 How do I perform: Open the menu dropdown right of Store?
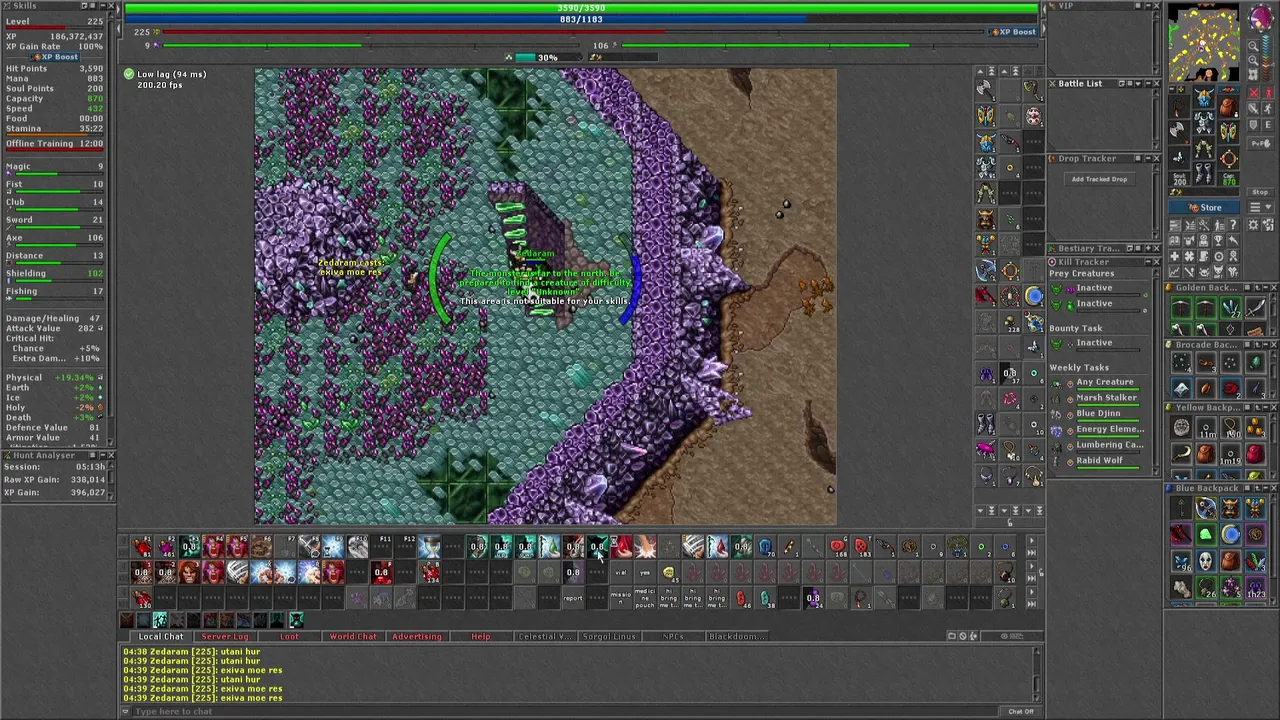[x=1261, y=207]
